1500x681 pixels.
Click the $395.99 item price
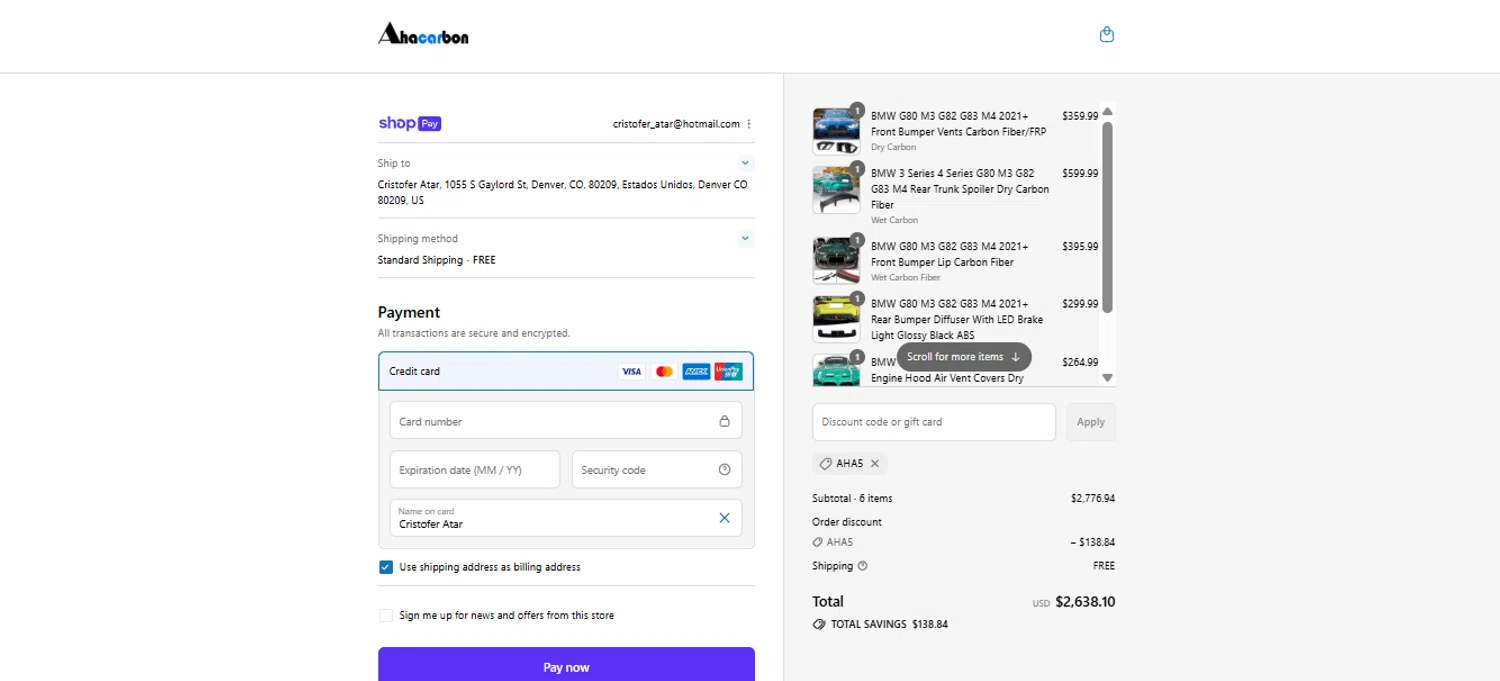coord(1080,246)
